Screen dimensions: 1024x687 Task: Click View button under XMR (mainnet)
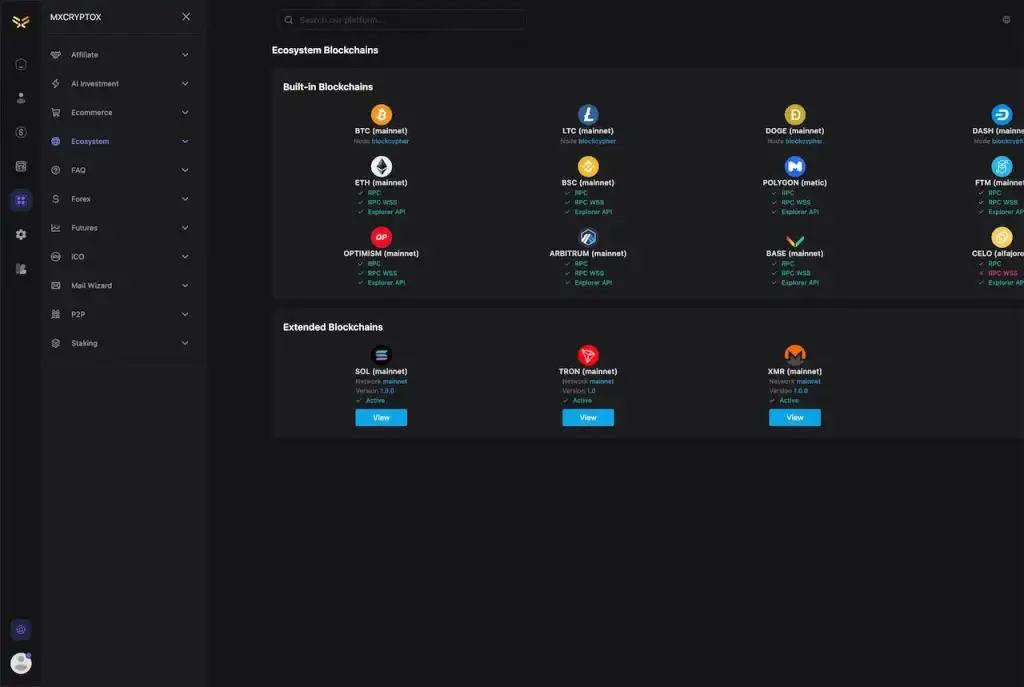[795, 417]
